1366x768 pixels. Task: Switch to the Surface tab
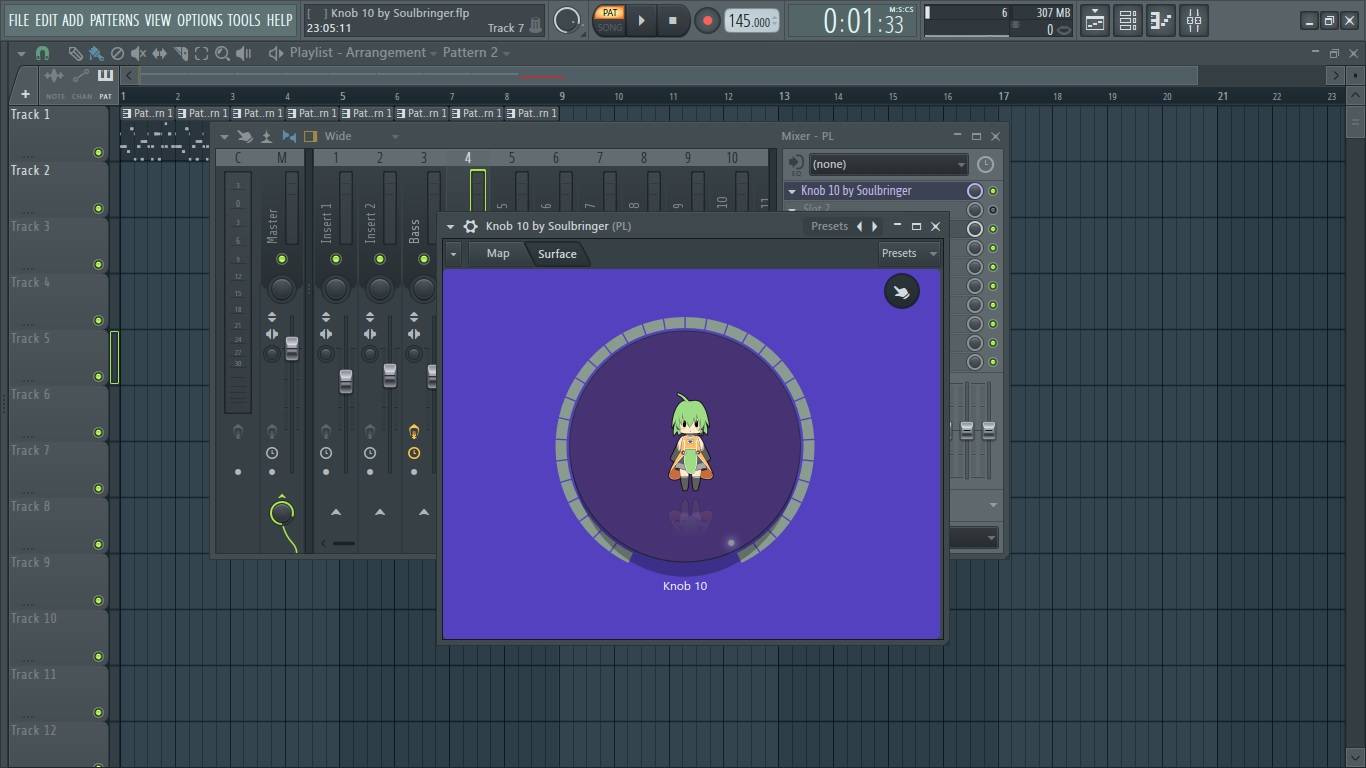click(x=557, y=254)
